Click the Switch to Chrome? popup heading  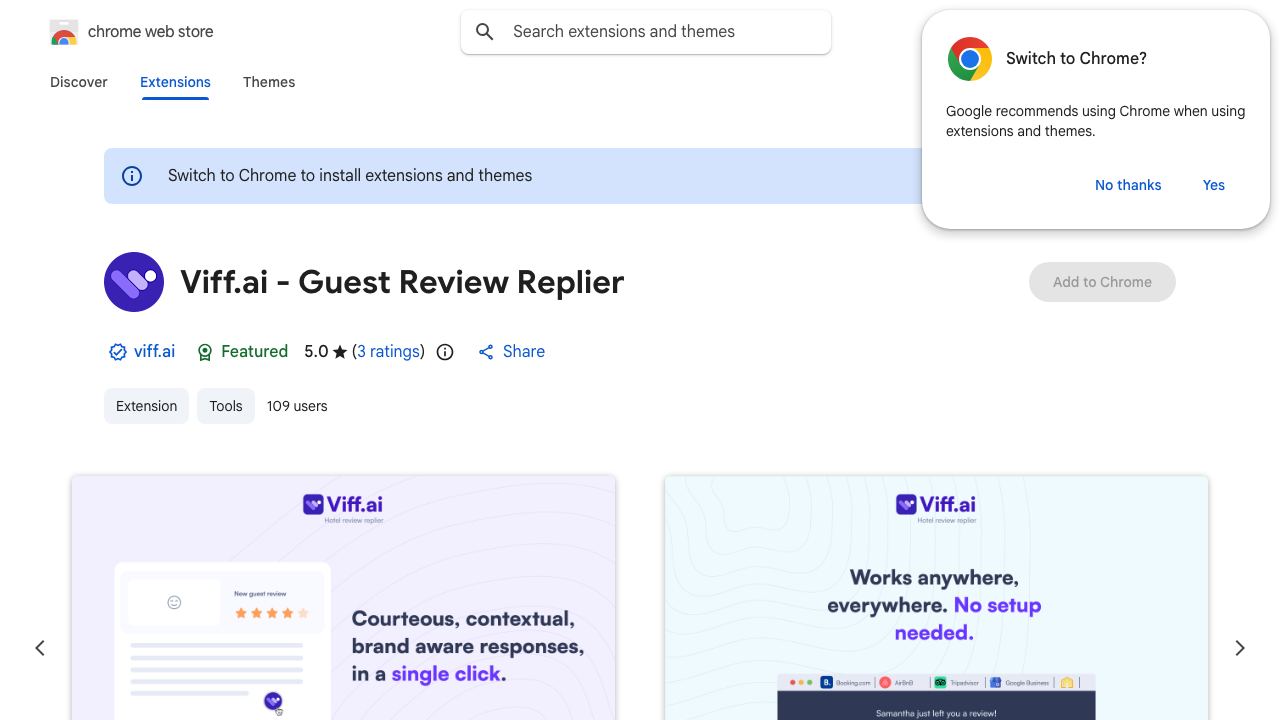(x=1076, y=59)
